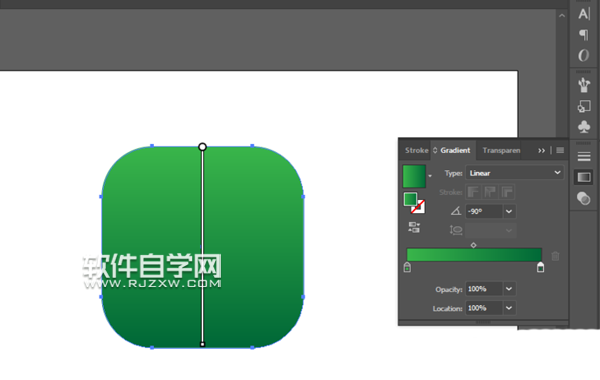Image resolution: width=600 pixels, height=380 pixels.
Task: Open the OpenType panel icon in the dock
Action: click(x=584, y=55)
